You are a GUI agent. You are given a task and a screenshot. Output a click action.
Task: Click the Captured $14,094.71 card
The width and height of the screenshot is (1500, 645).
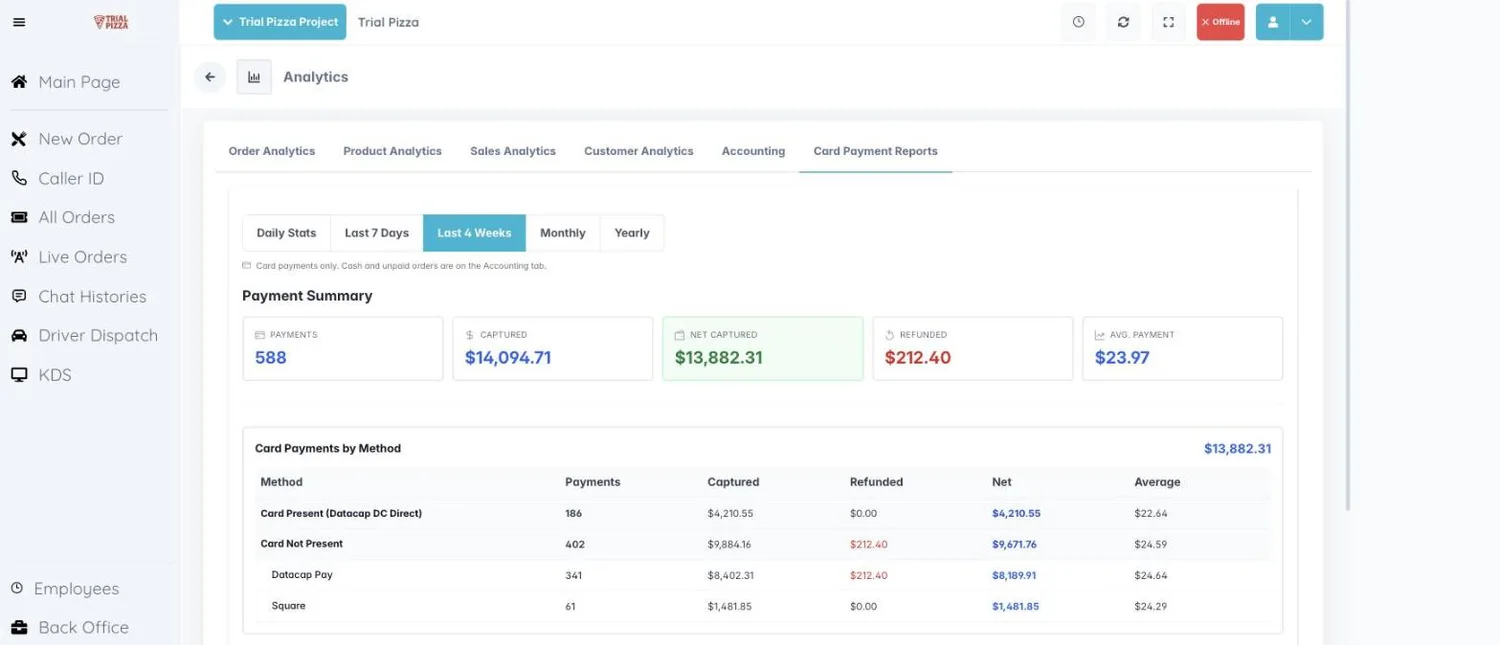(553, 349)
